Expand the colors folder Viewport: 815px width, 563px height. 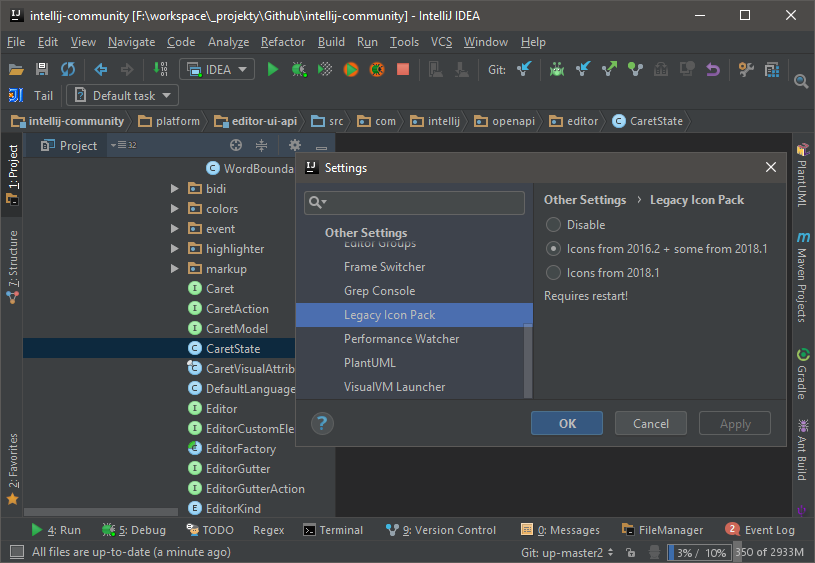pyautogui.click(x=175, y=208)
